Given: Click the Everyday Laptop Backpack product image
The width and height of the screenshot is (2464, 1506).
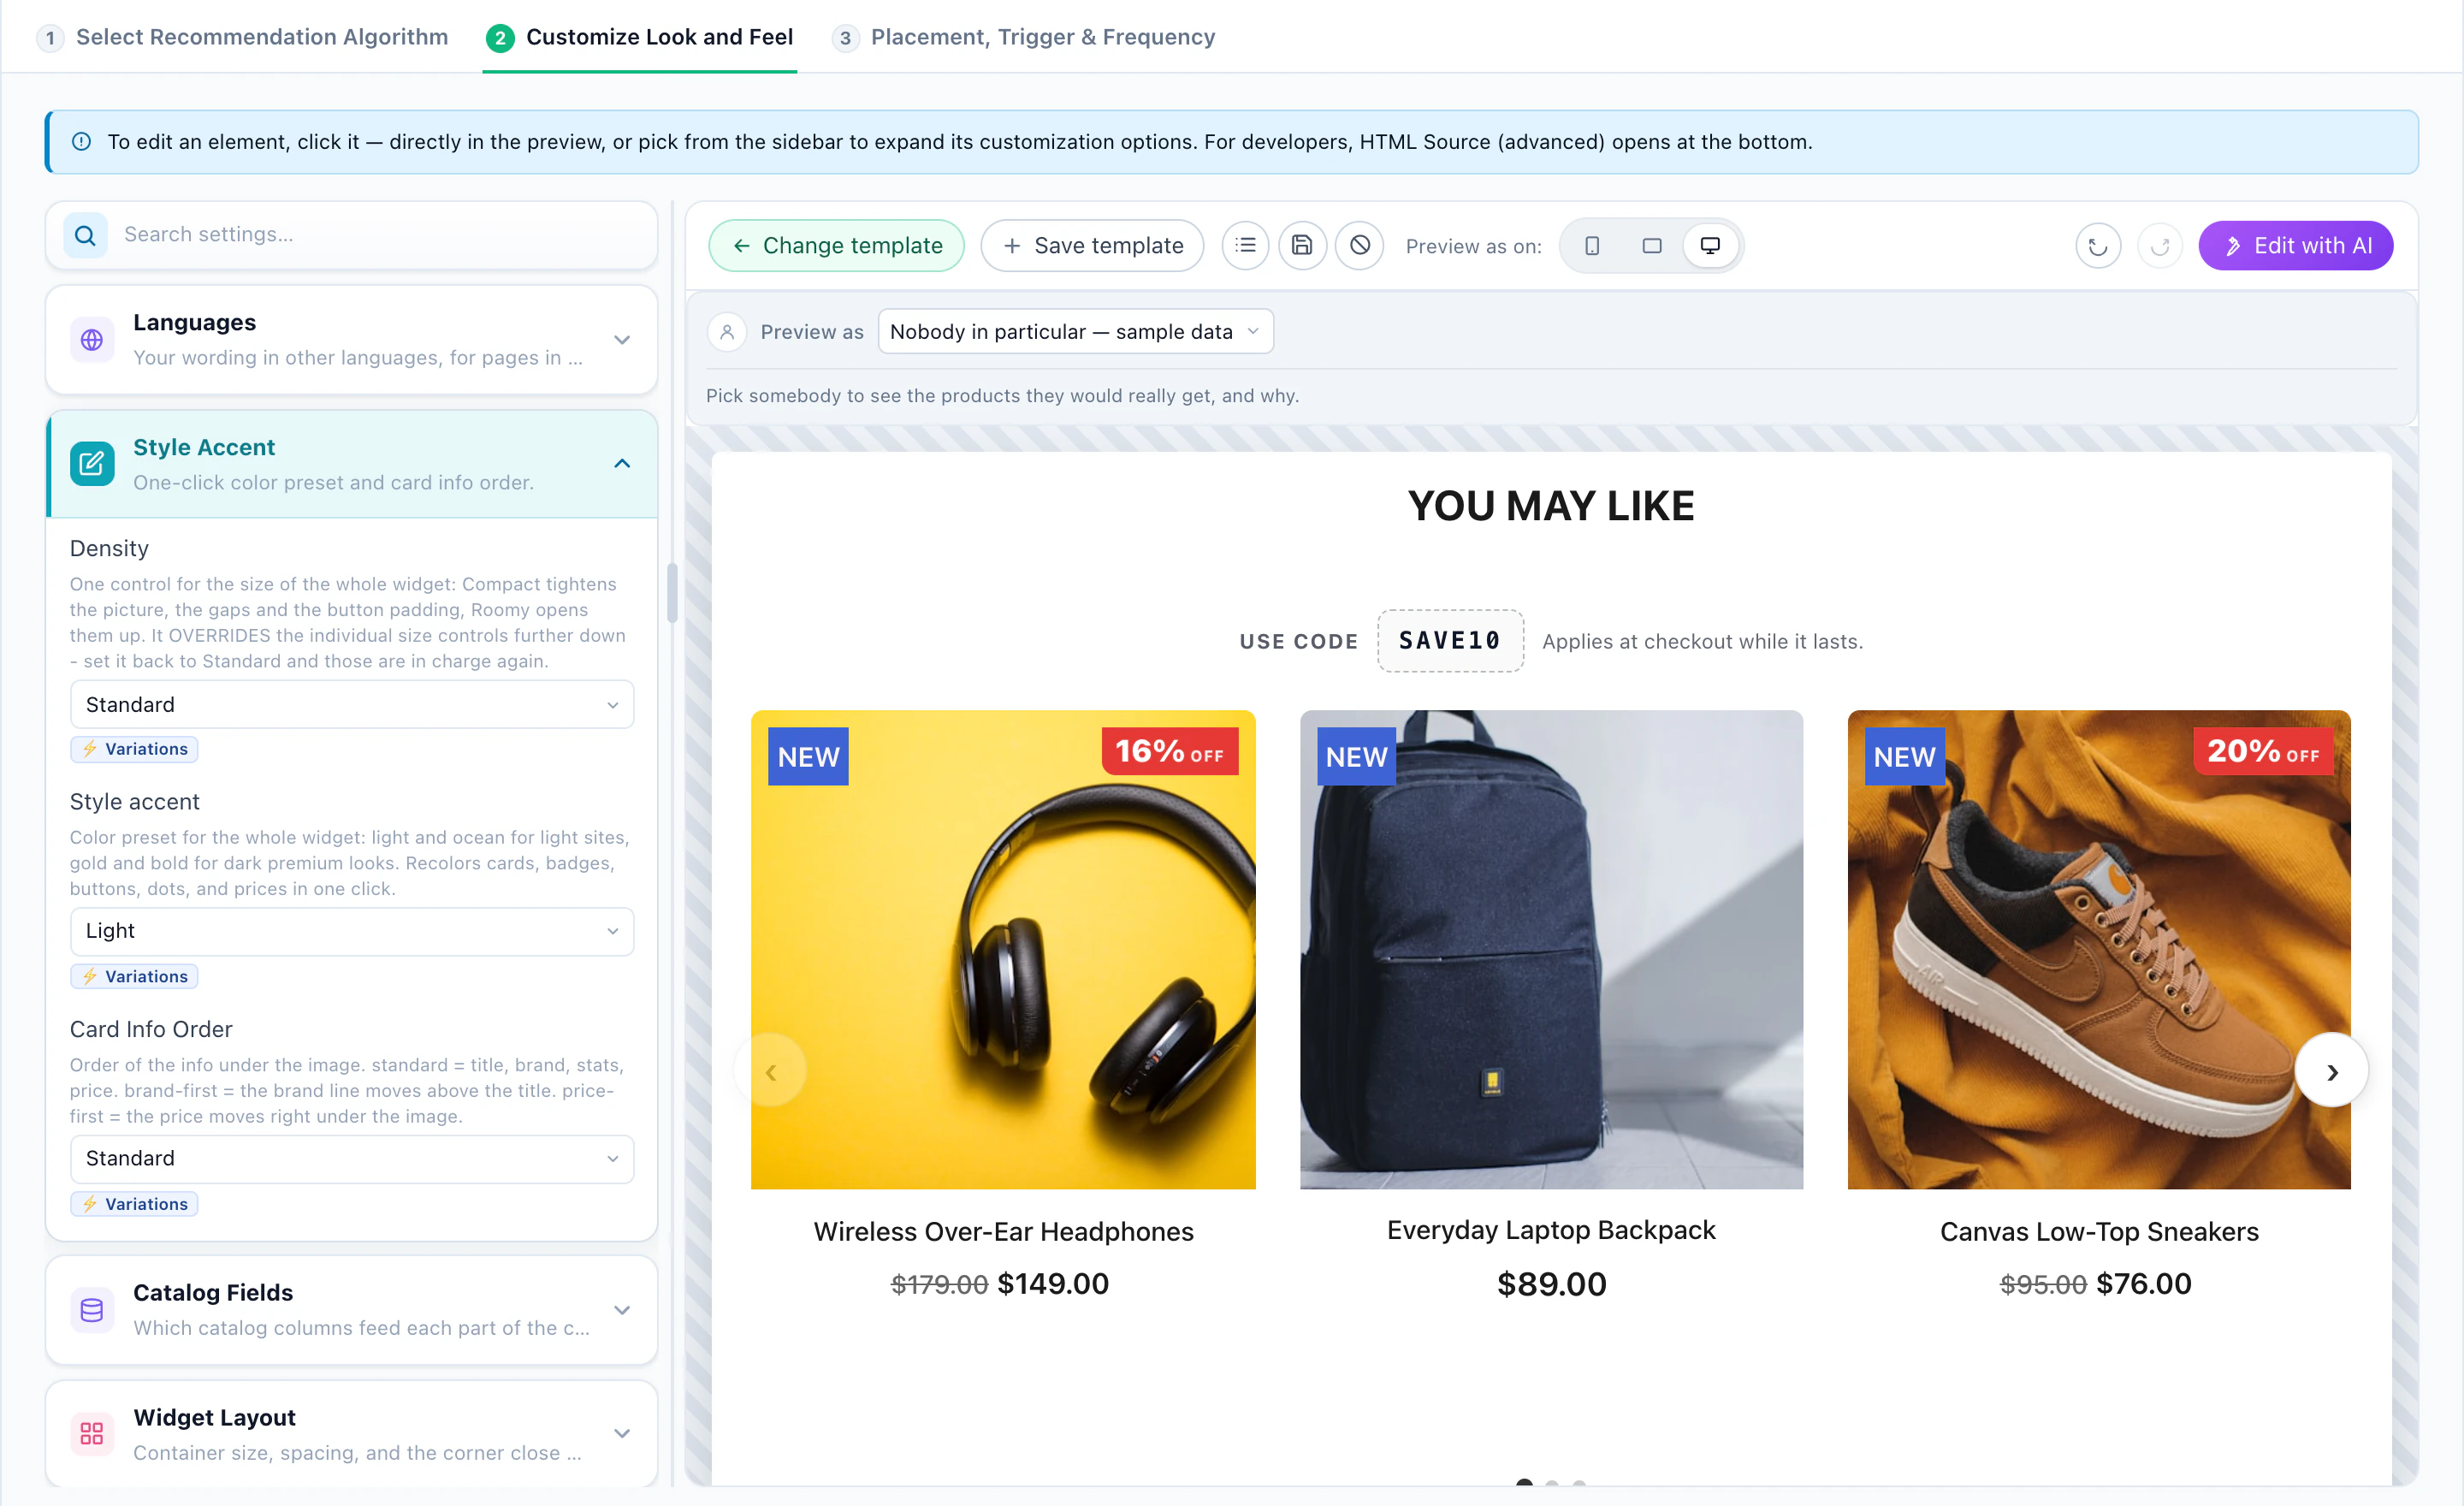Looking at the screenshot, I should click(1551, 950).
